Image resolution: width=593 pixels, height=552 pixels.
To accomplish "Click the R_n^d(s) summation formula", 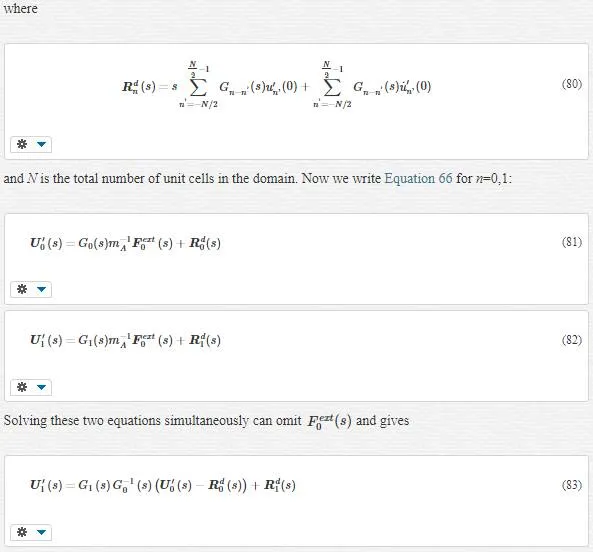I will [x=276, y=85].
